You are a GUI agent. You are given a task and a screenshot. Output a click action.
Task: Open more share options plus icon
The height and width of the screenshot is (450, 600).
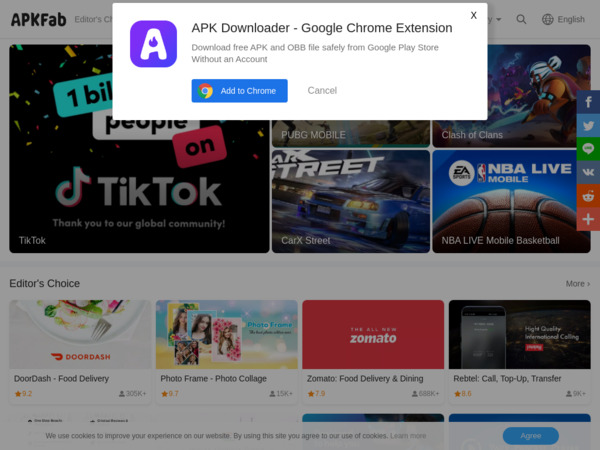click(588, 219)
